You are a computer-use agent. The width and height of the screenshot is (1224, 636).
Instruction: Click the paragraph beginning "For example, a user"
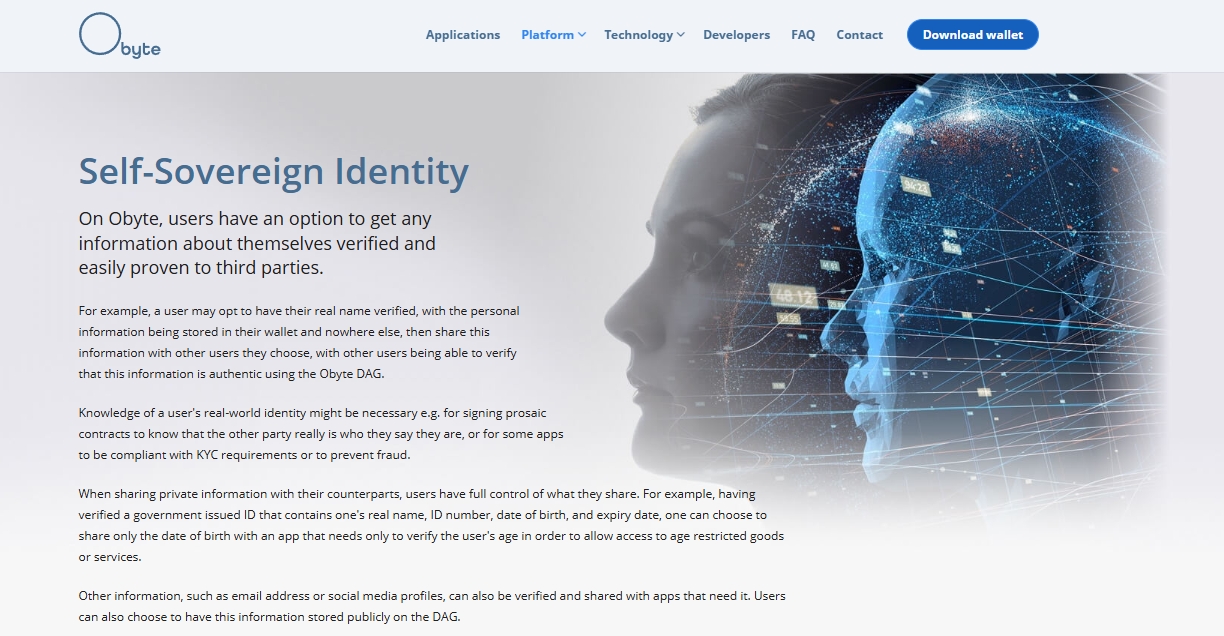299,342
